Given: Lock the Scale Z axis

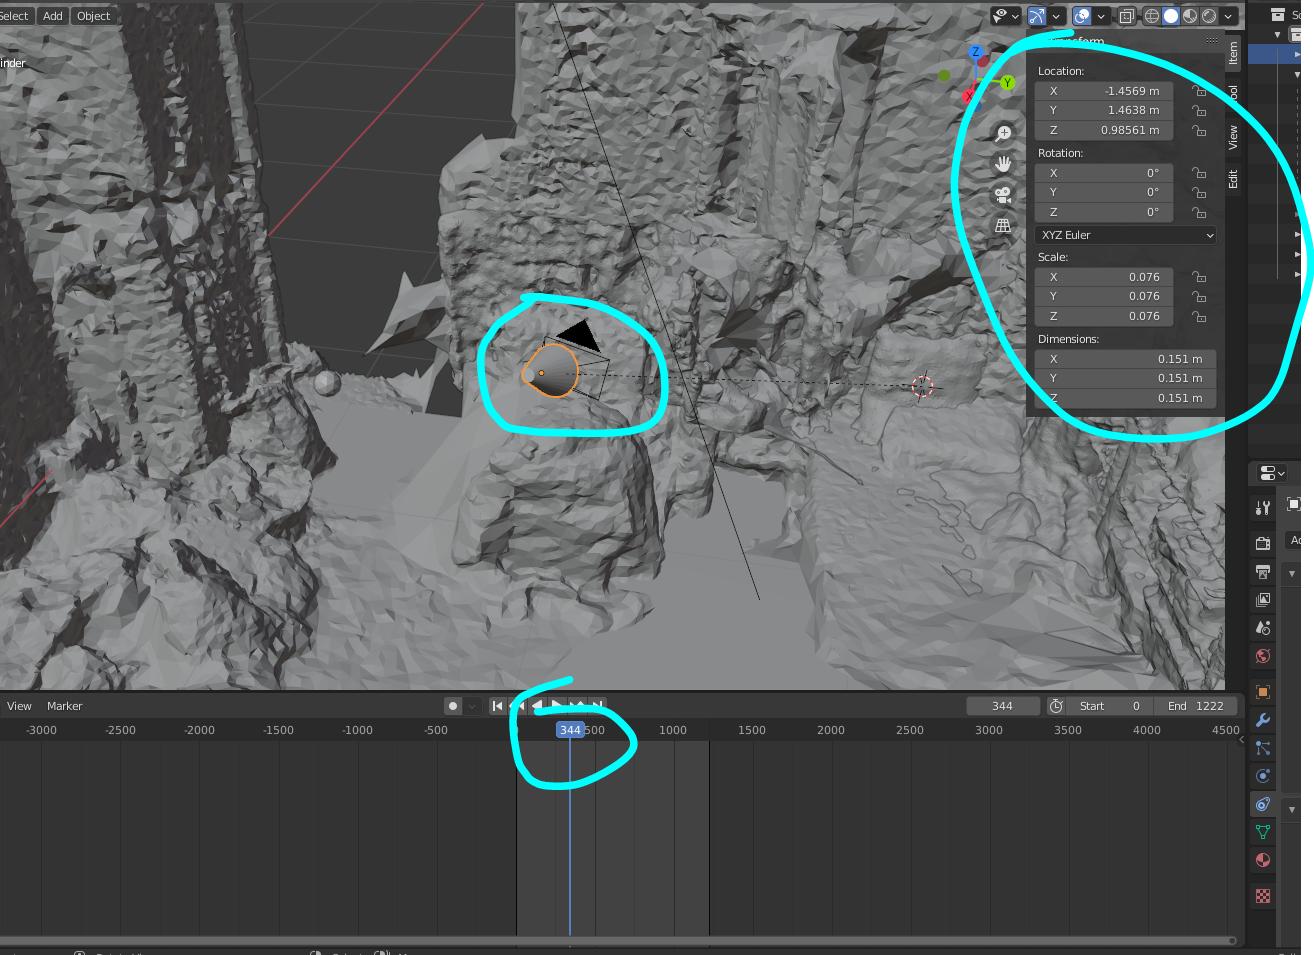Looking at the screenshot, I should point(1198,316).
